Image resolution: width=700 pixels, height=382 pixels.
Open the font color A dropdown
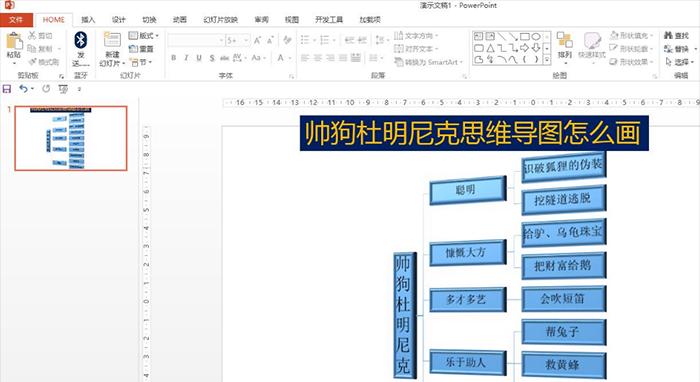[x=290, y=58]
